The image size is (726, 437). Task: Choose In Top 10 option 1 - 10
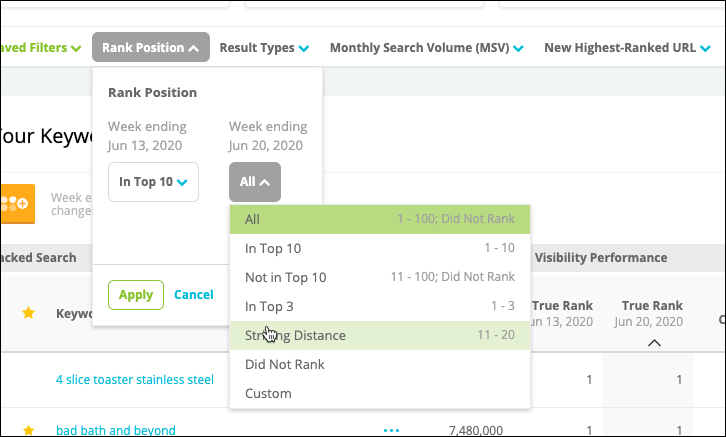tap(380, 249)
